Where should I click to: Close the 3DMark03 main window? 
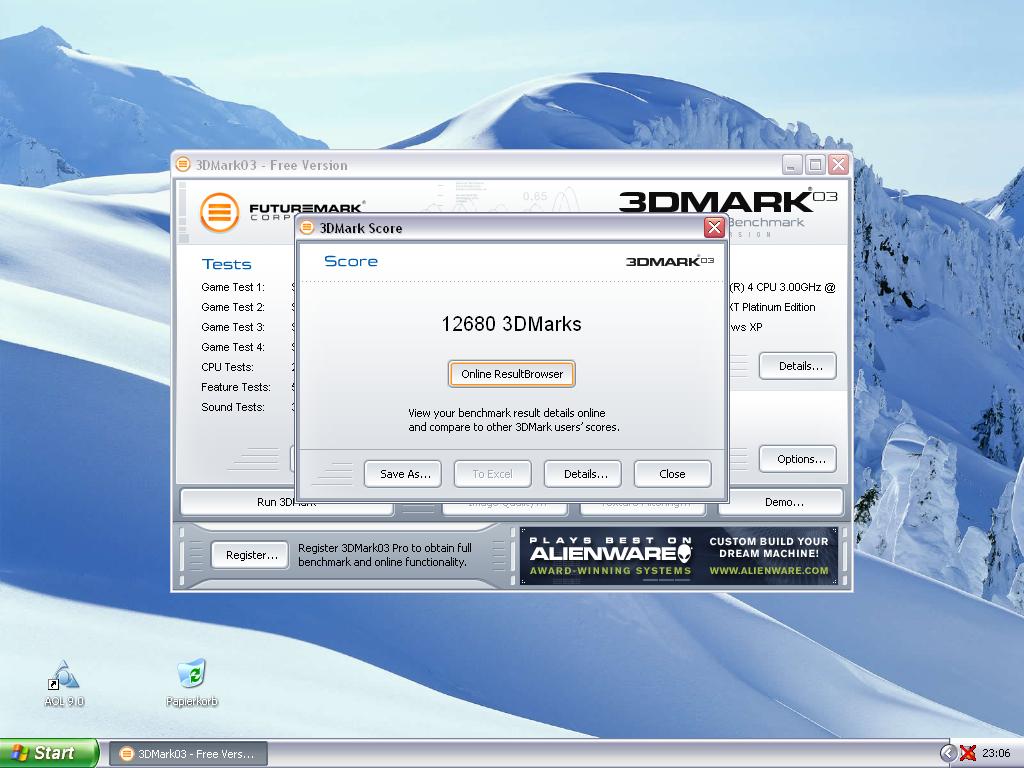[x=838, y=165]
